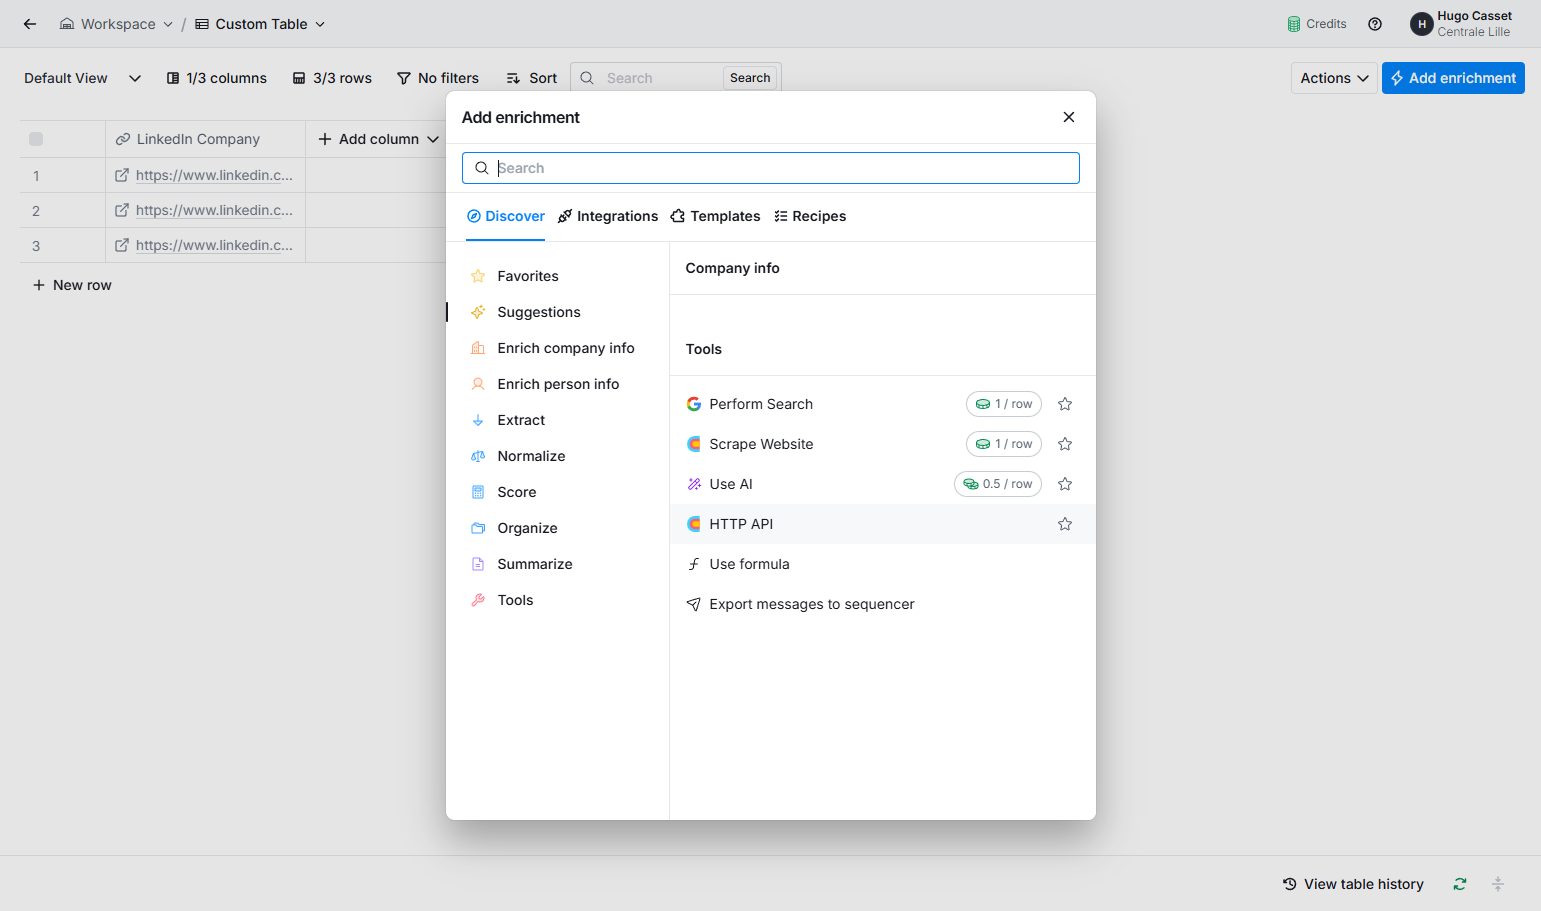Click the collapse icon beside refresh
The image size is (1541, 911).
[x=1498, y=884]
